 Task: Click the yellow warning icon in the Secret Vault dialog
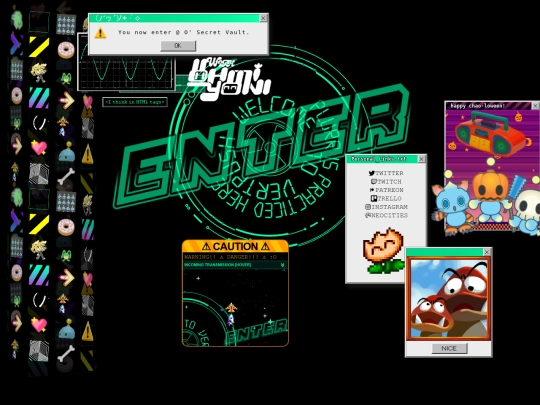point(100,33)
